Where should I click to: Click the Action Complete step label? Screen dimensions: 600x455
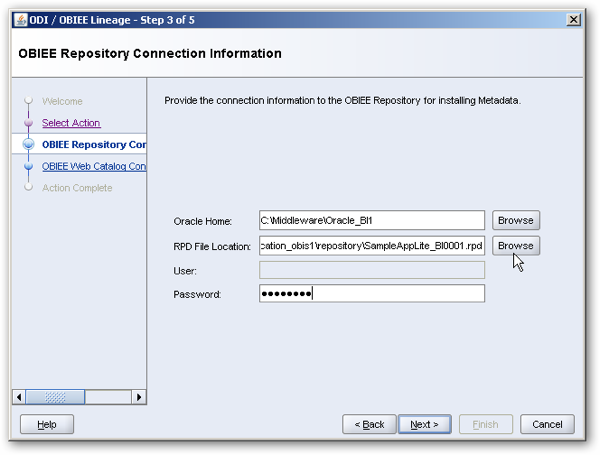[x=77, y=188]
